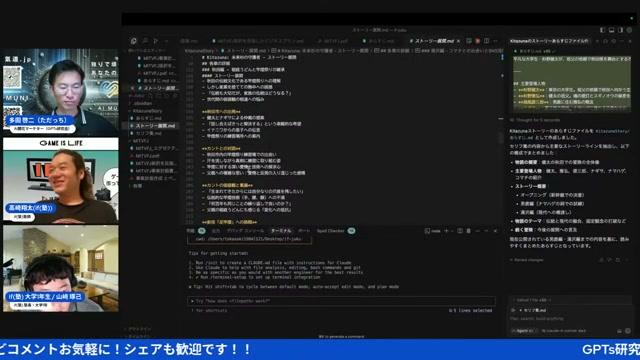Close the bottom panel
The image size is (640, 360).
tap(495, 231)
